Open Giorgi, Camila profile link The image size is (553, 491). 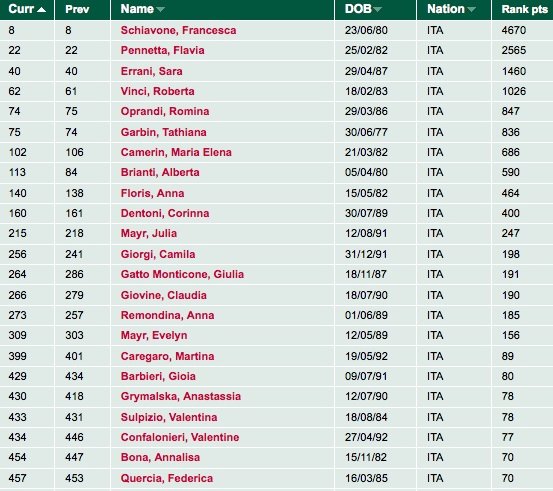point(158,254)
